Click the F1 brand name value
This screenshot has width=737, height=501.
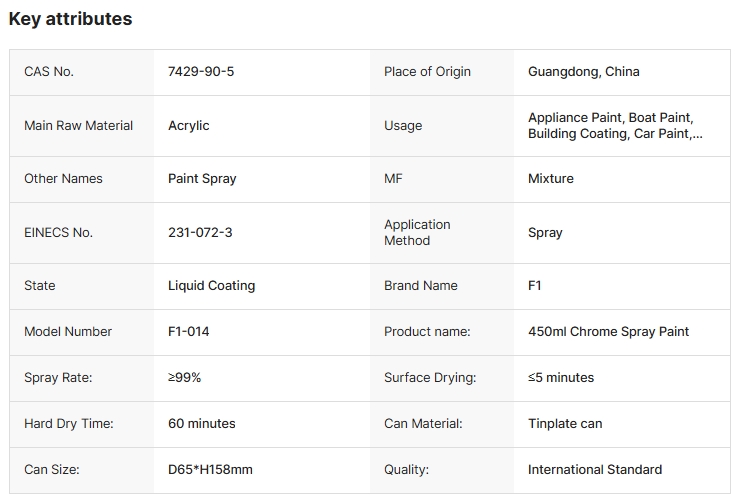[535, 286]
